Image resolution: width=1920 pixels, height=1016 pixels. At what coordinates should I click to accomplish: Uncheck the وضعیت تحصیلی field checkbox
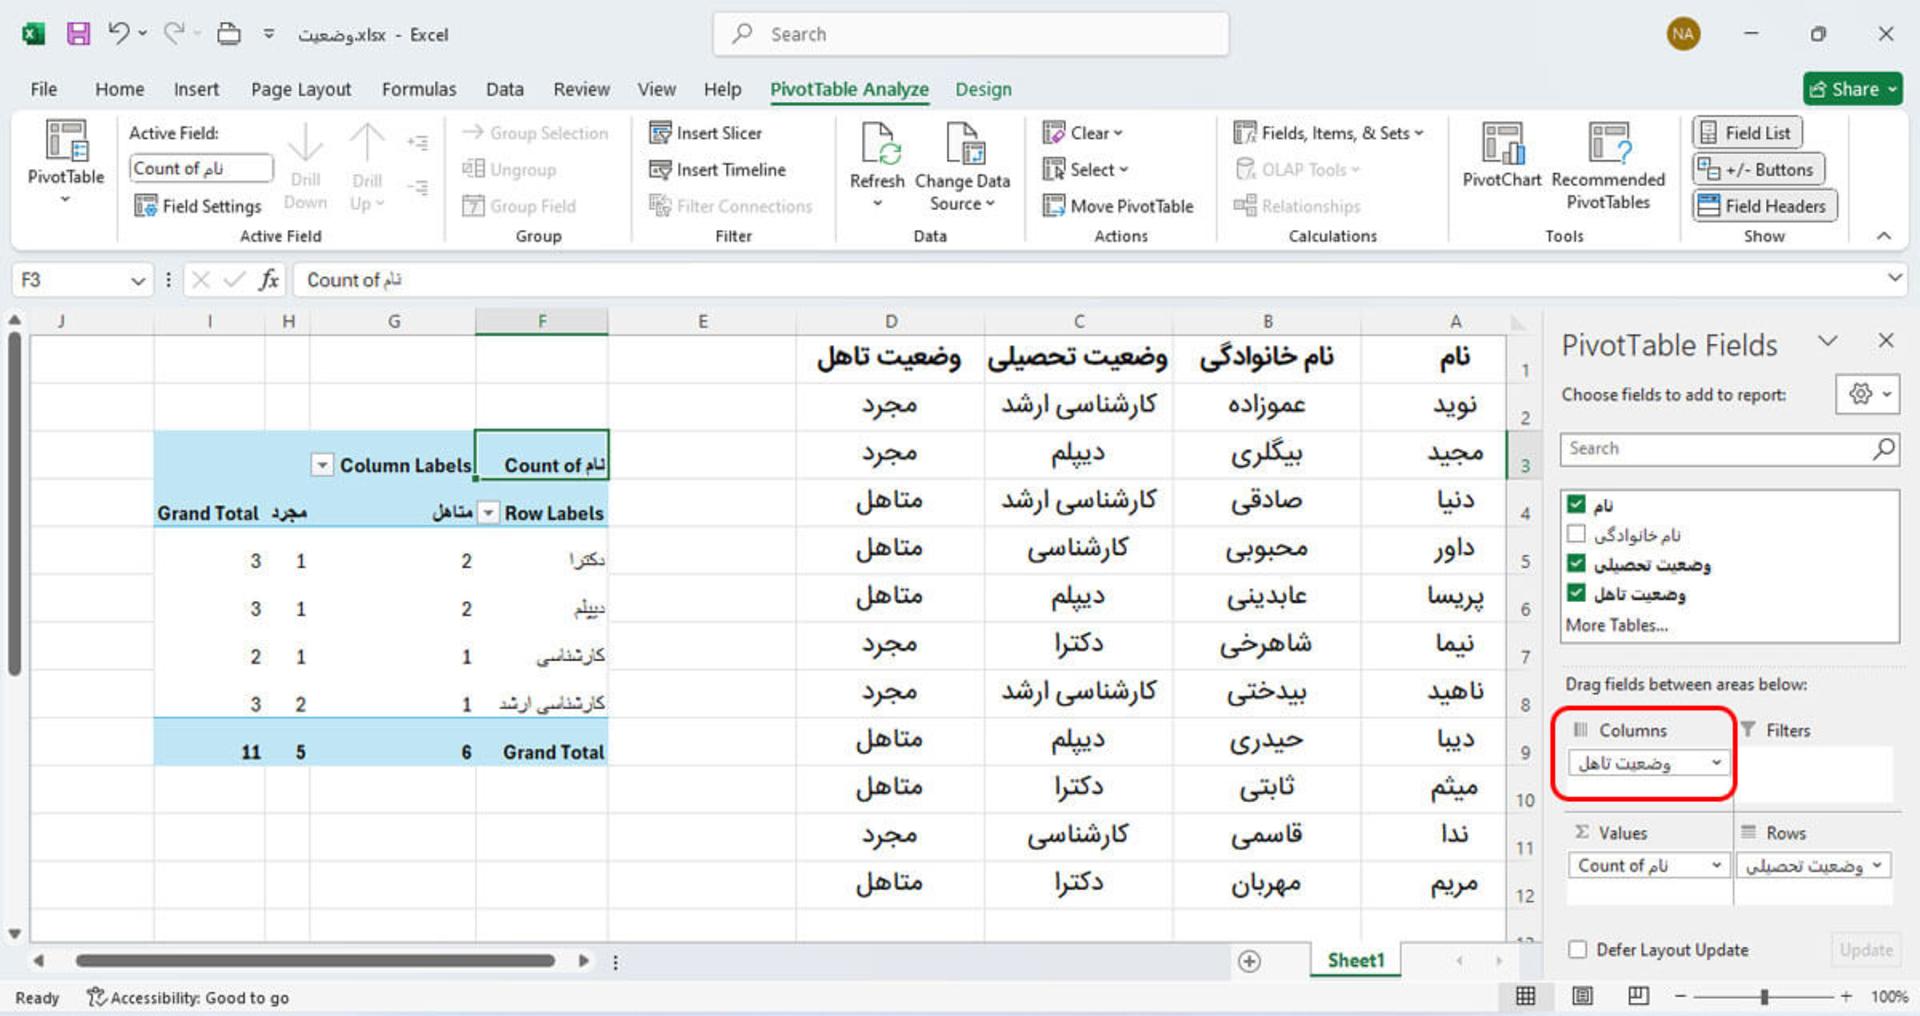1577,563
